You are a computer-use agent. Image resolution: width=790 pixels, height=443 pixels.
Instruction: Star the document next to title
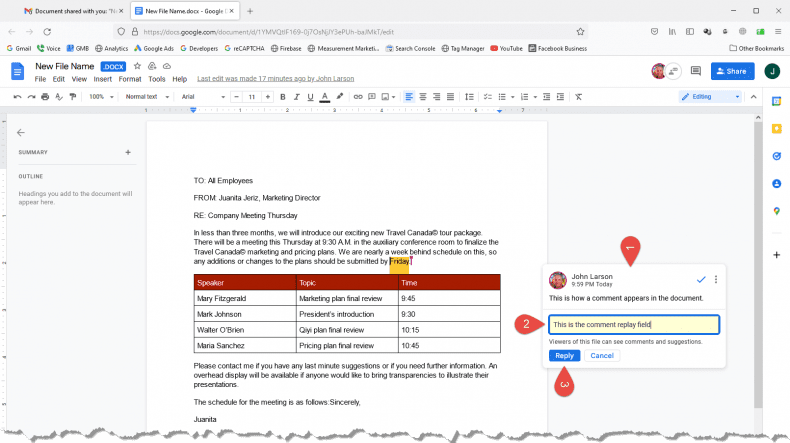pos(137,66)
